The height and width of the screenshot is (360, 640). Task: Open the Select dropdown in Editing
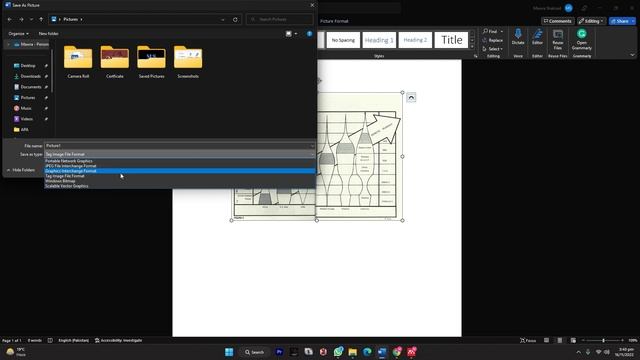(x=493, y=49)
